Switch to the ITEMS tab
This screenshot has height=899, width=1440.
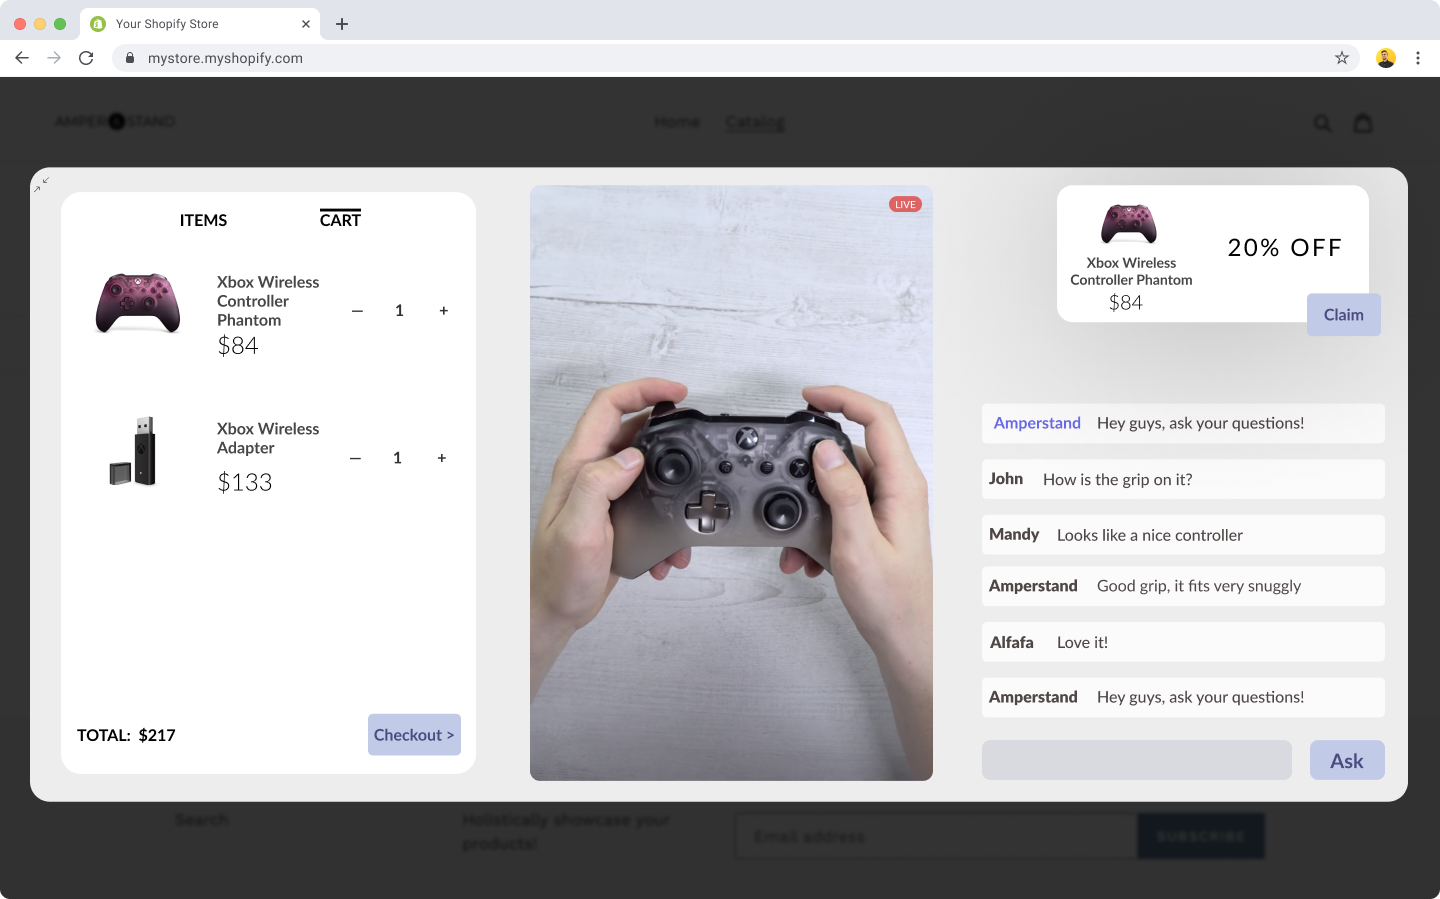point(203,220)
